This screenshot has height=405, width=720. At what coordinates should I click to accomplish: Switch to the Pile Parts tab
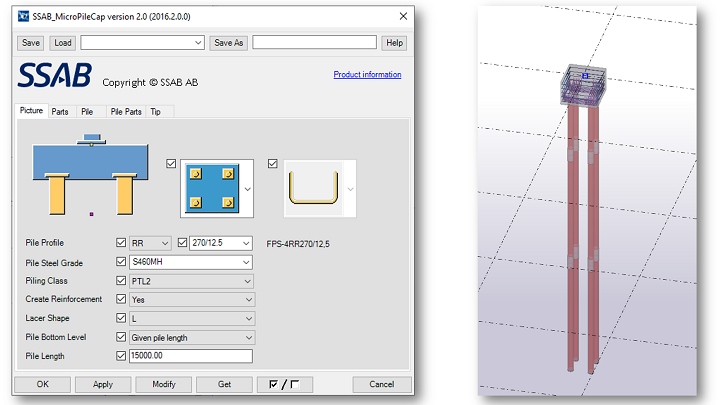coord(126,112)
